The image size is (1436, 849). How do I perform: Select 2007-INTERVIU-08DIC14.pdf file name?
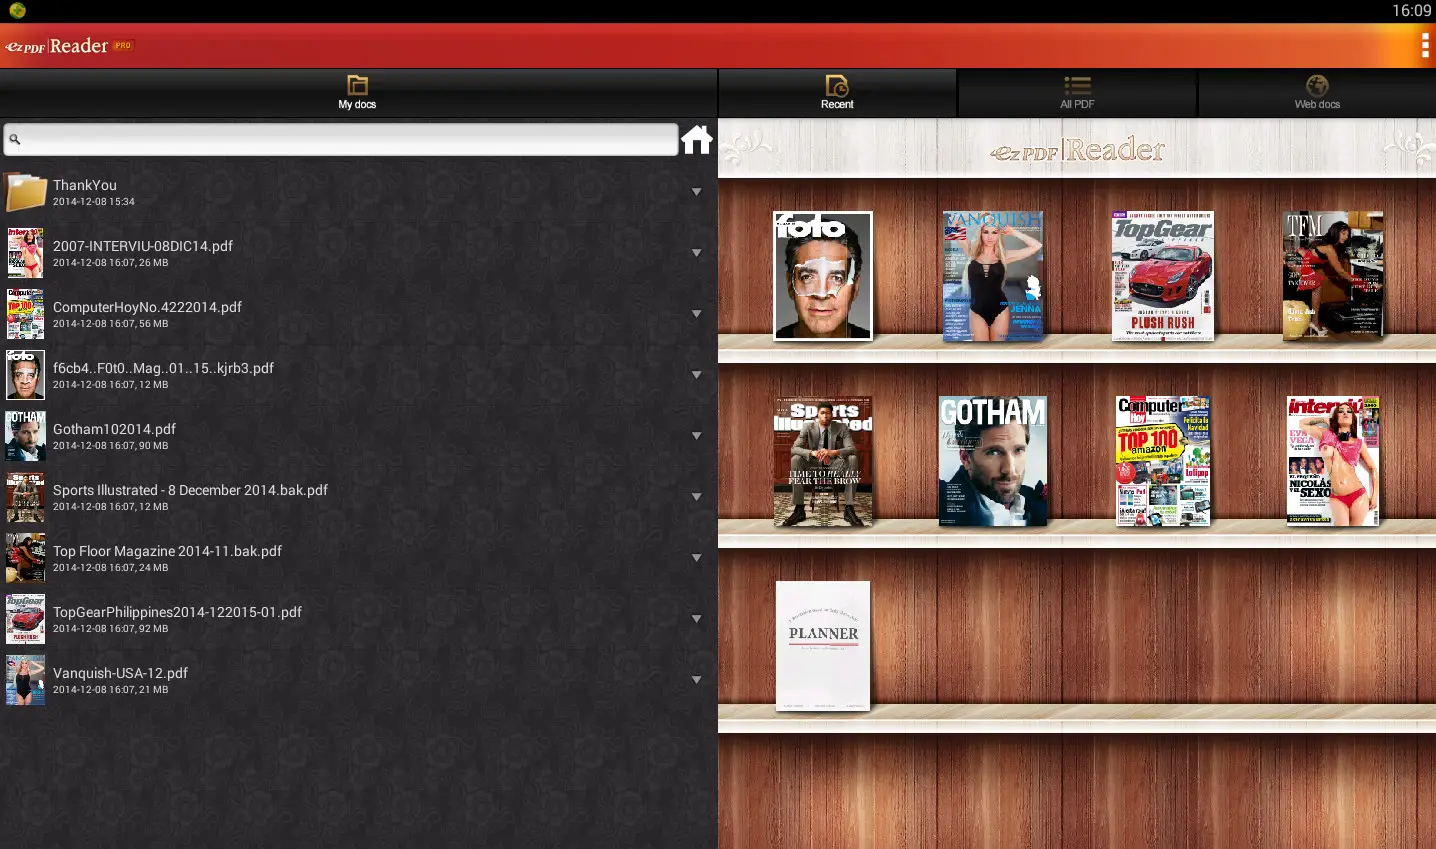[x=143, y=246]
